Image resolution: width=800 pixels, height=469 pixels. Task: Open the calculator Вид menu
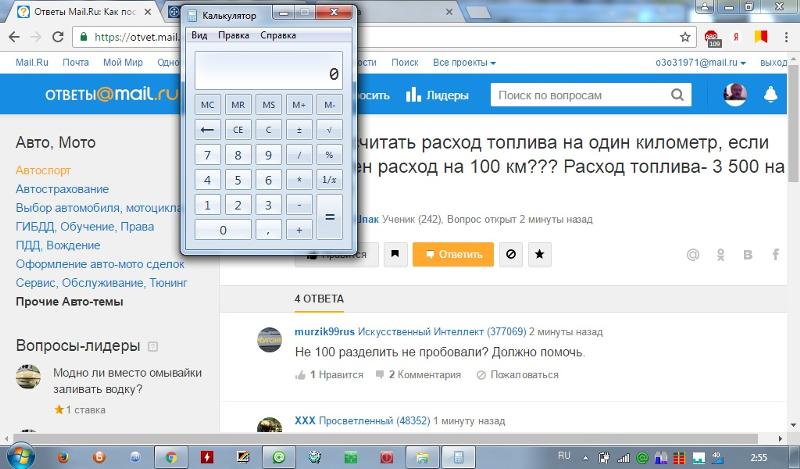[x=199, y=35]
